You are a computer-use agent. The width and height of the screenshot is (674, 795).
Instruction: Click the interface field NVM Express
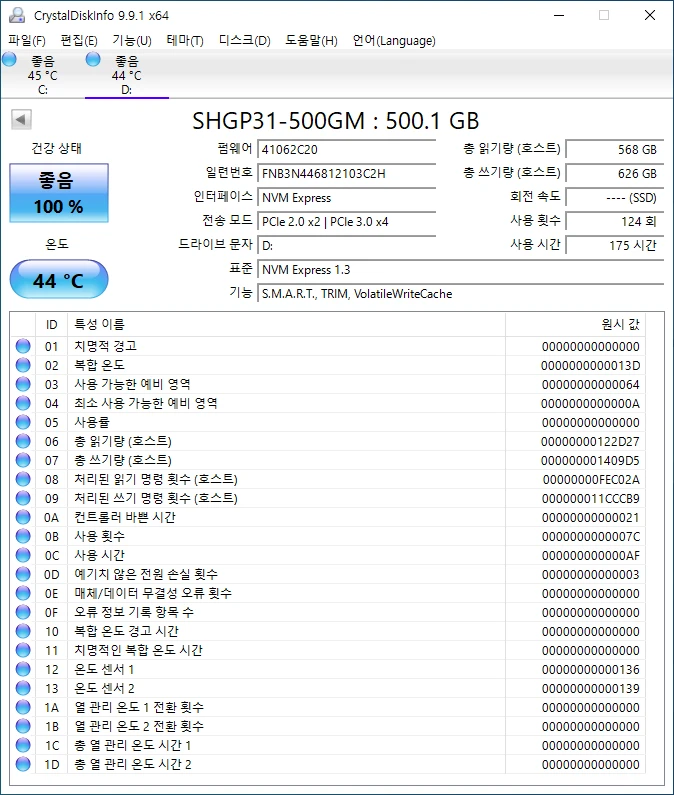pos(347,198)
